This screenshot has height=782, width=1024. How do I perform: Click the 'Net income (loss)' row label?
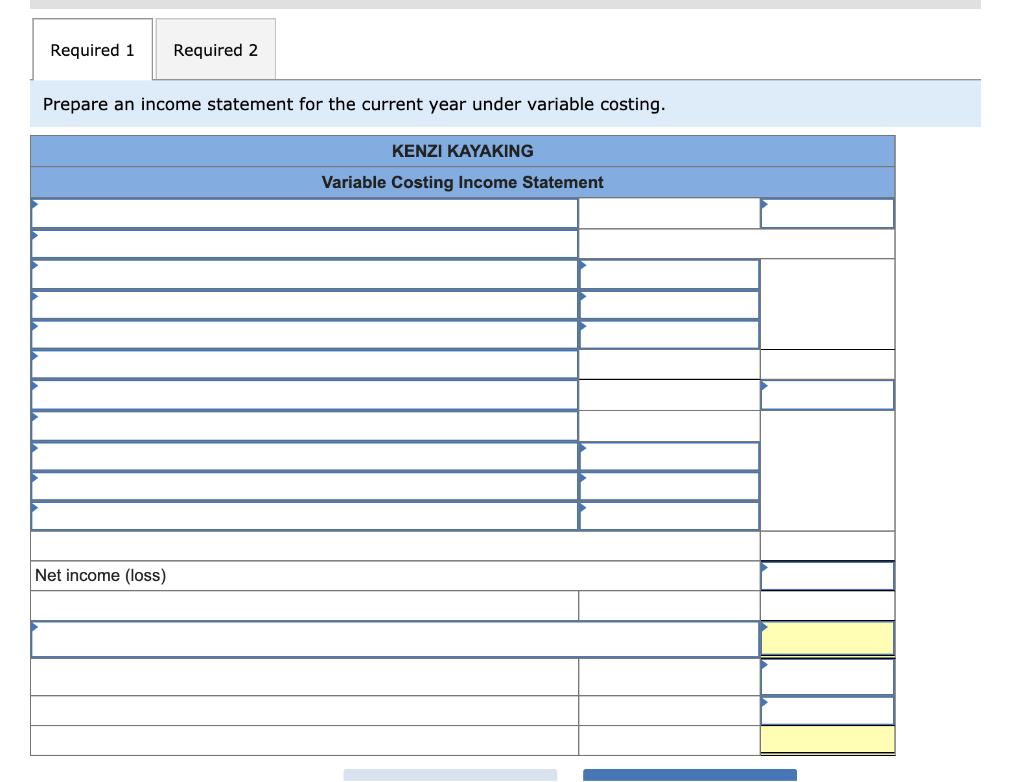click(101, 576)
